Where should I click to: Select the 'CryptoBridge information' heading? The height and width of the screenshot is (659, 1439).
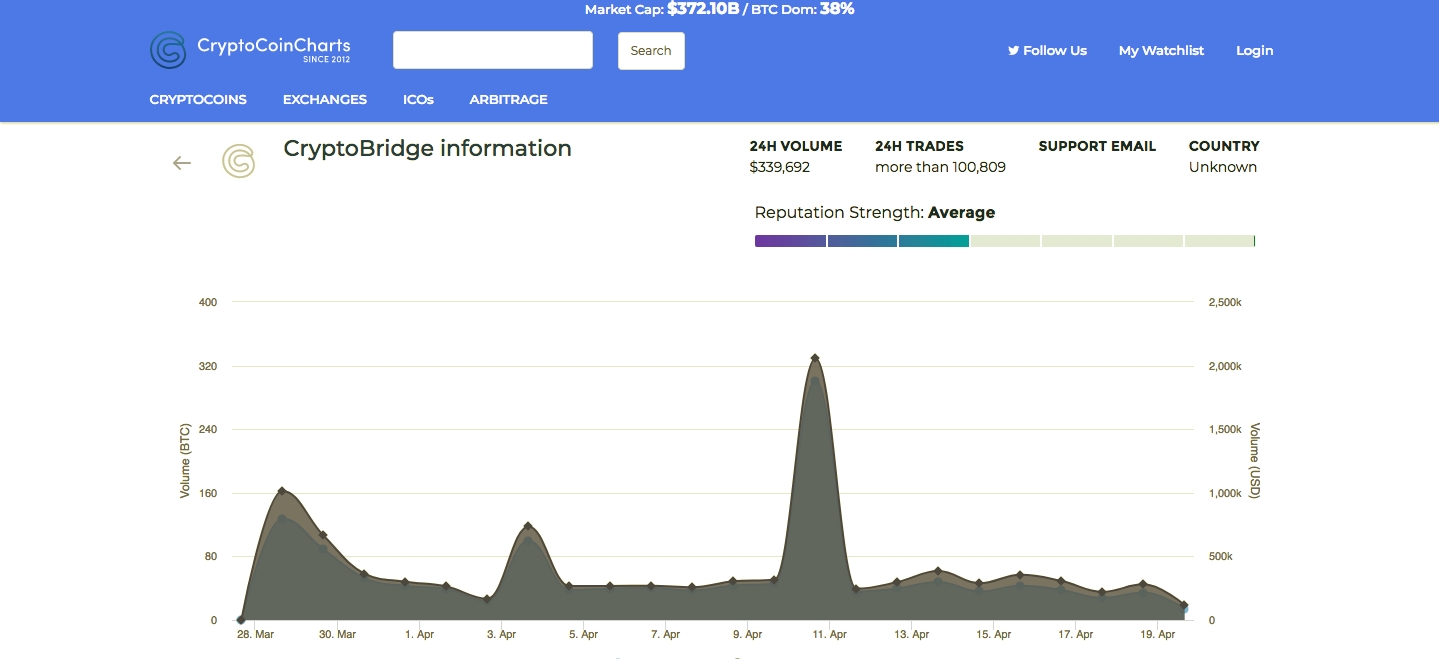click(428, 149)
